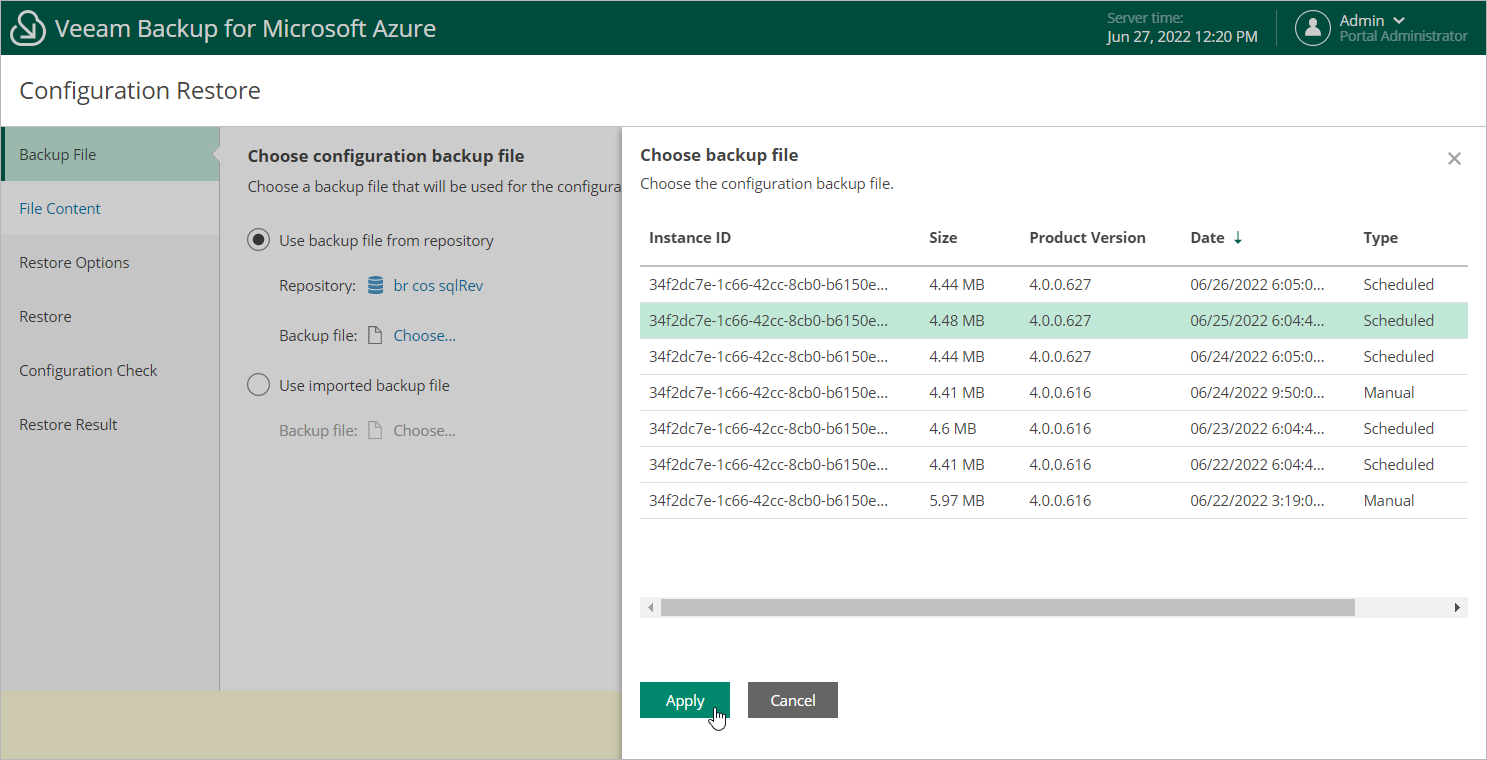Click the file icon beside the blue Choose link
Viewport: 1487px width, 760px height.
375,336
